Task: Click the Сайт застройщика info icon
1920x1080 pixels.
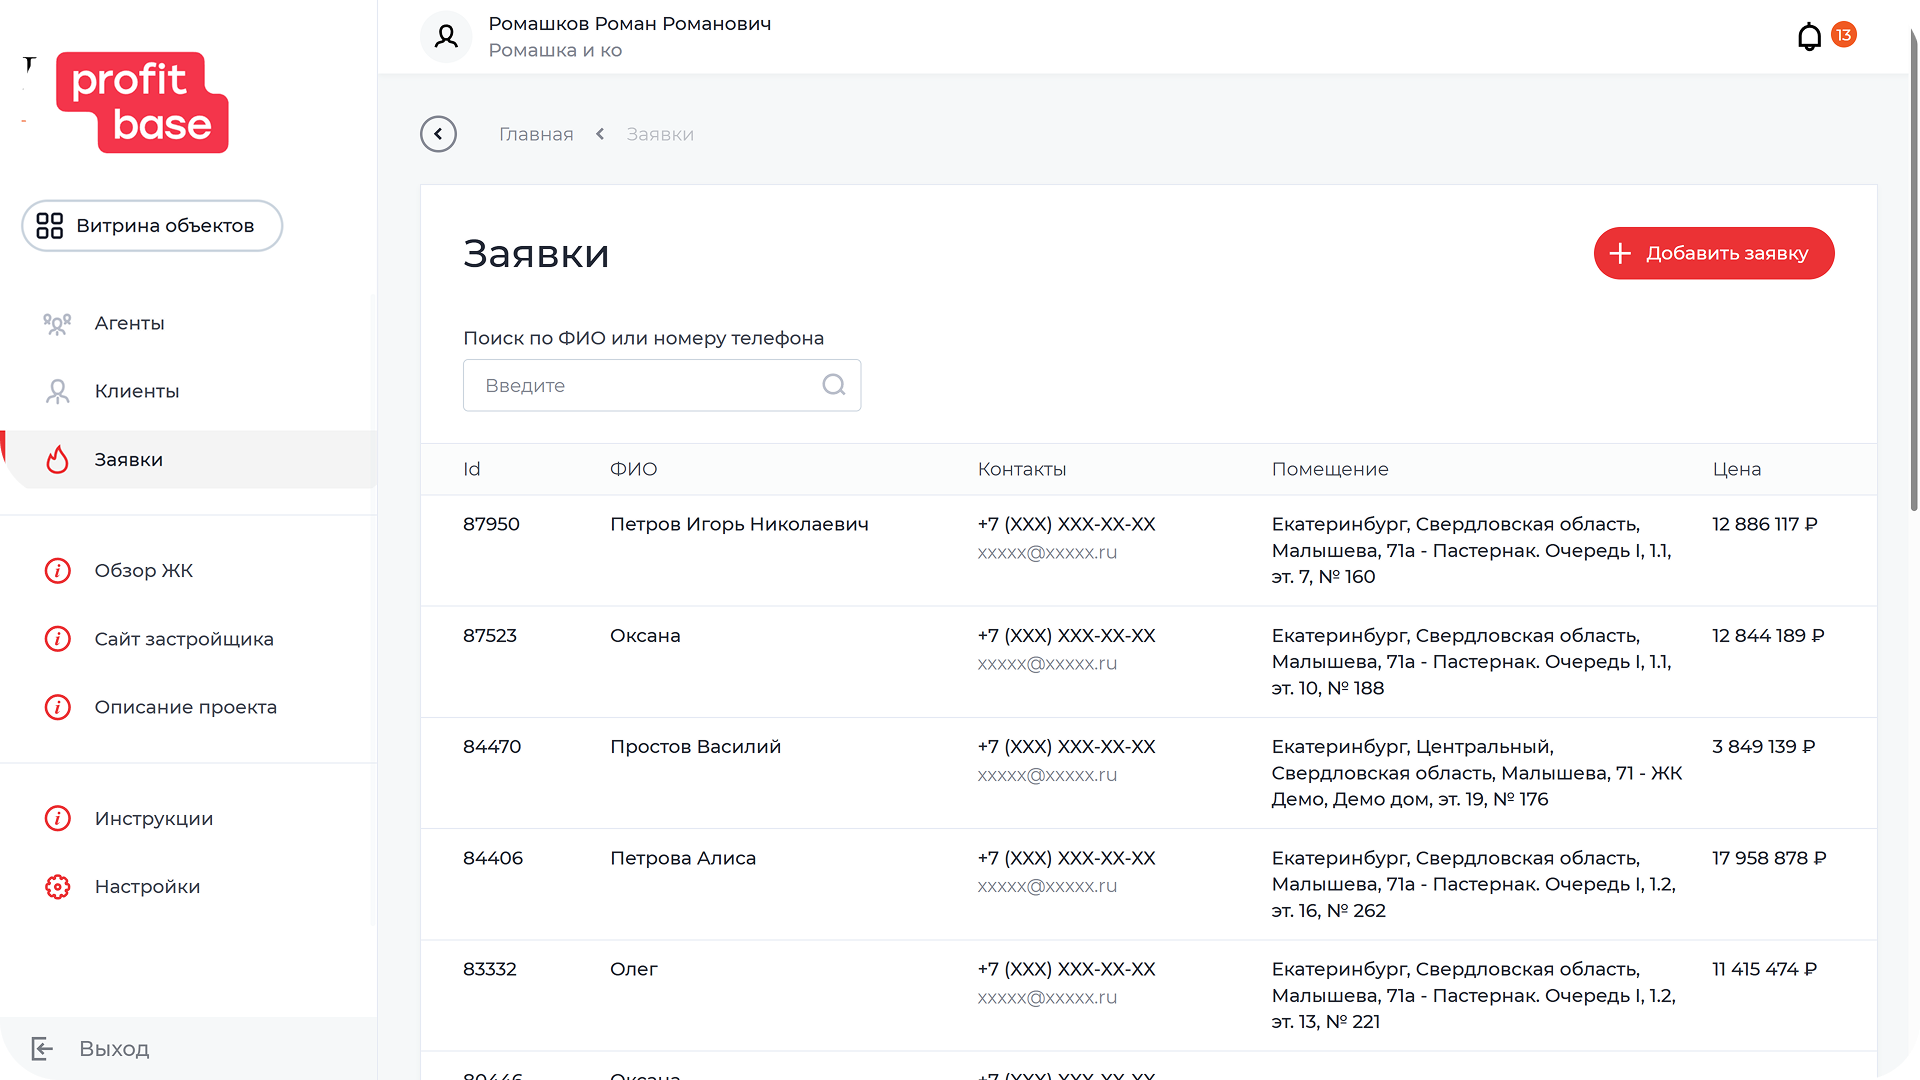Action: click(58, 638)
